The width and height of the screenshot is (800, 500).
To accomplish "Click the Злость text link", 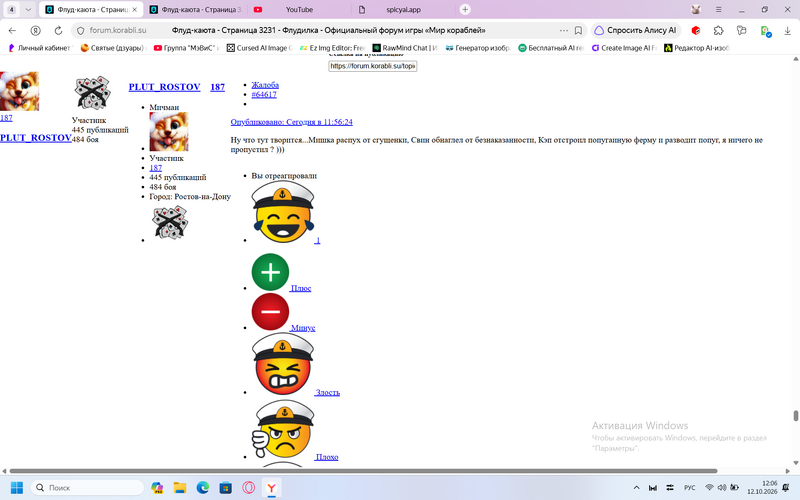I will coord(327,392).
